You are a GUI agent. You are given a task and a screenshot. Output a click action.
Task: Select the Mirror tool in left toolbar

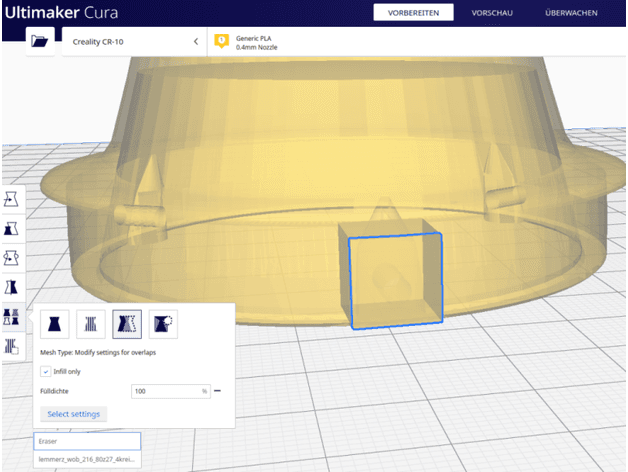(11, 287)
